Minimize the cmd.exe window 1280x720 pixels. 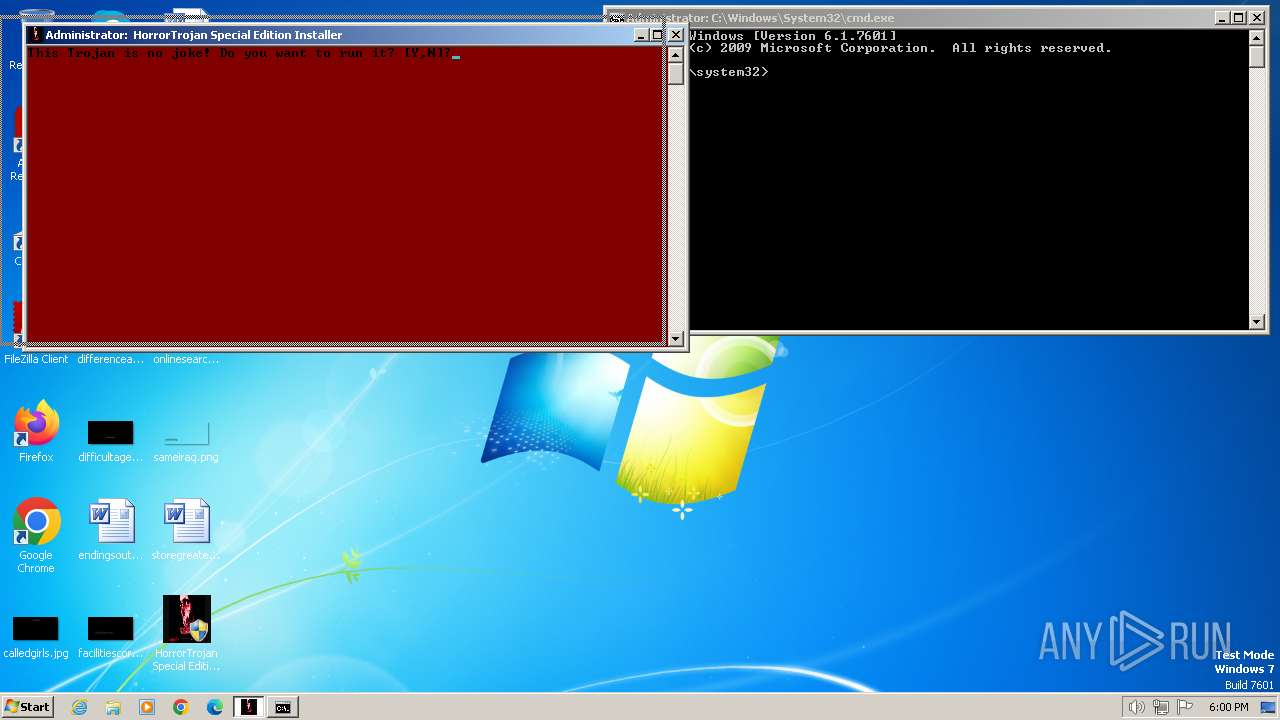(1222, 18)
